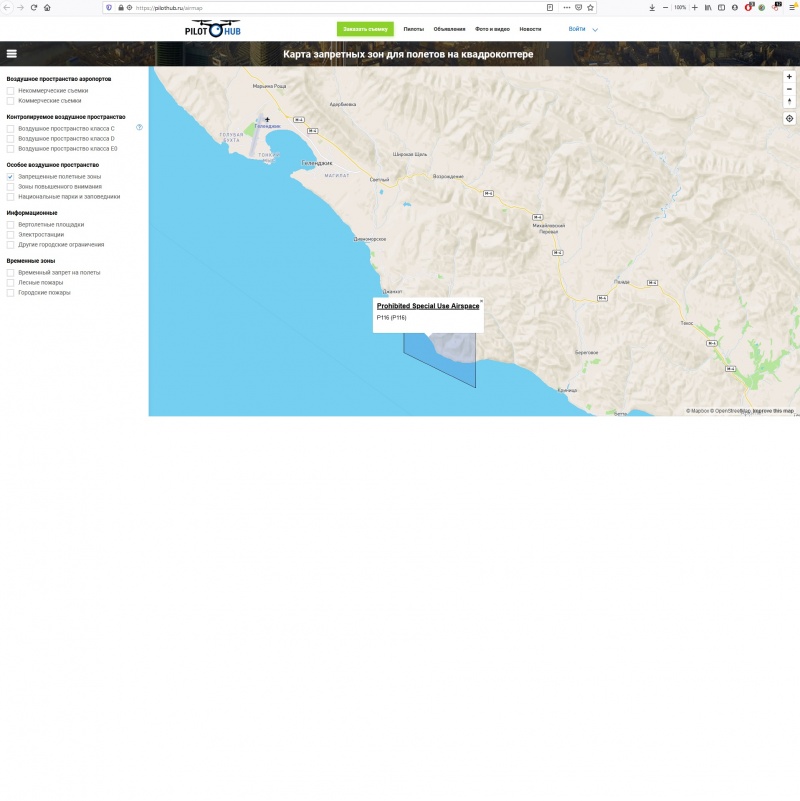Go back with browser back arrow
The image size is (800, 801).
click(7, 8)
